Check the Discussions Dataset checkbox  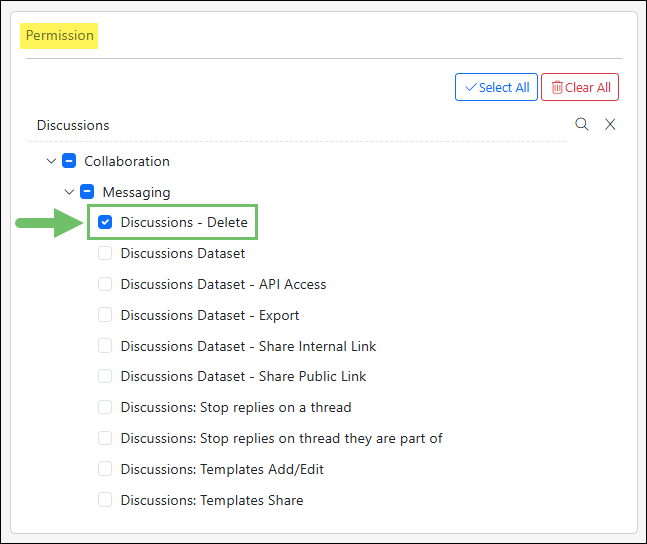(105, 253)
